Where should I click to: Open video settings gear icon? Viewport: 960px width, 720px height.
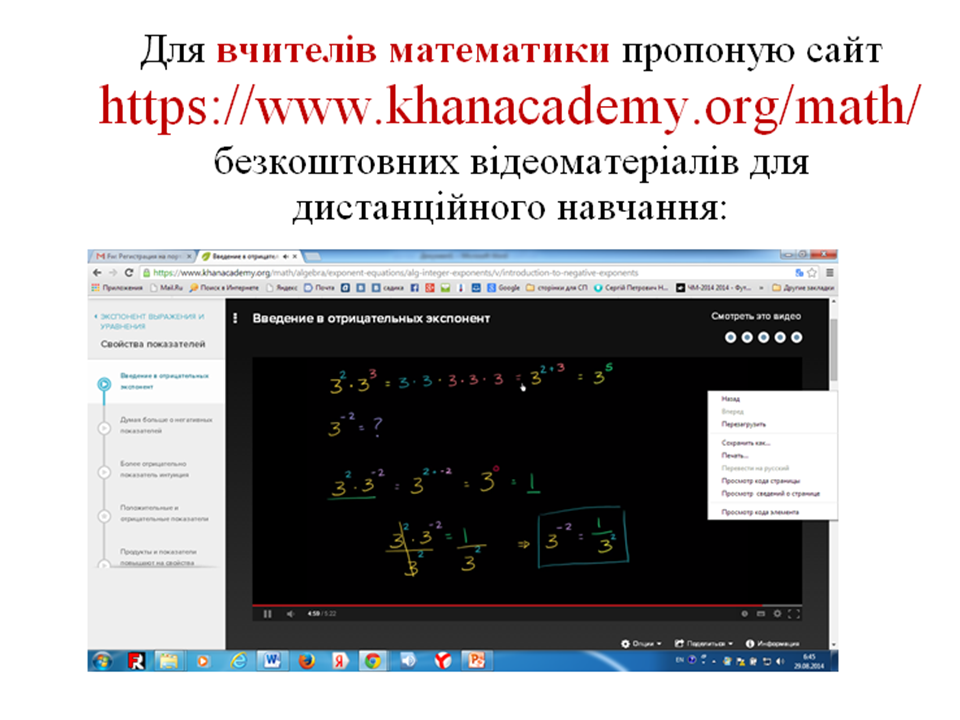click(x=777, y=613)
